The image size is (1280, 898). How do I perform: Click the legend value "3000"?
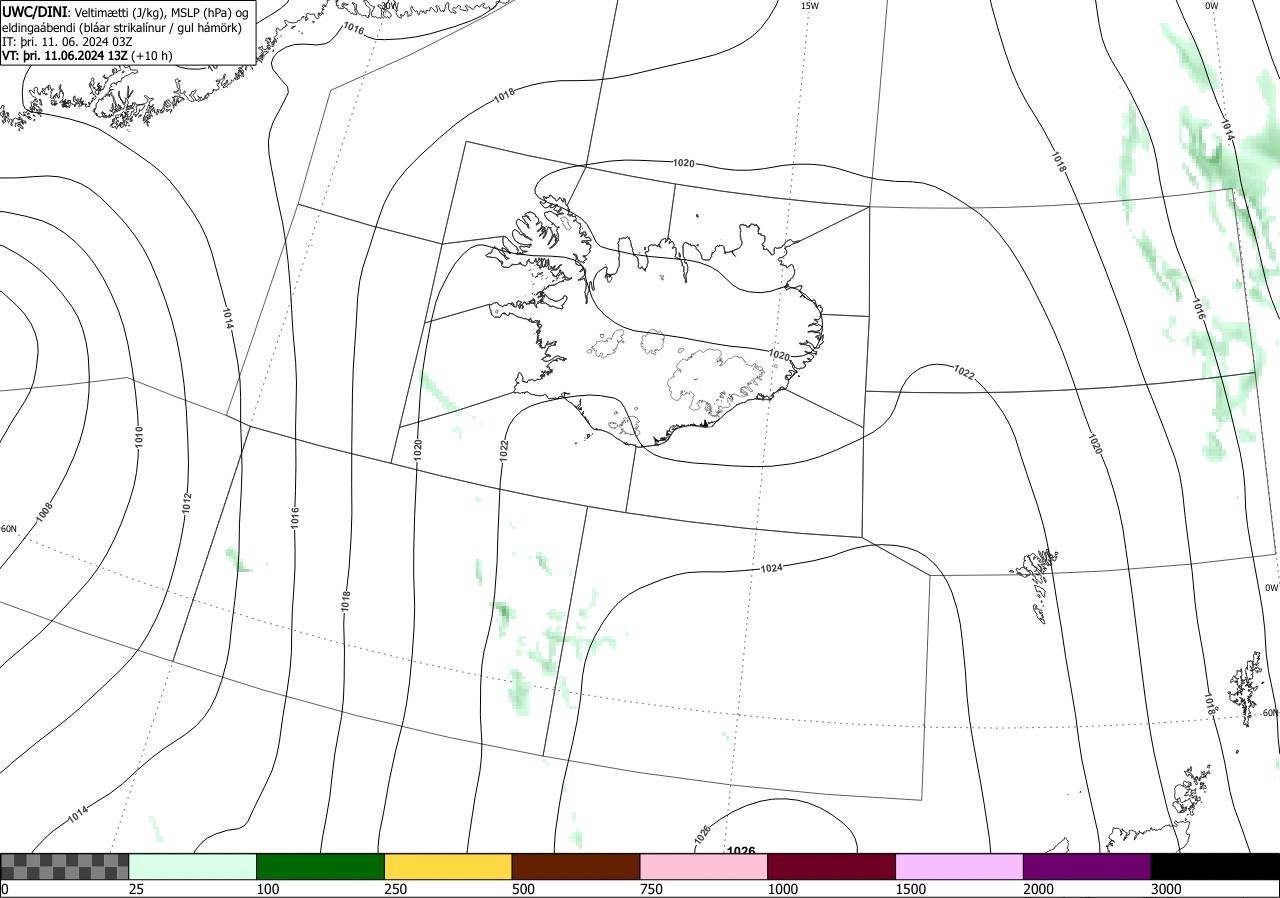coord(1167,889)
